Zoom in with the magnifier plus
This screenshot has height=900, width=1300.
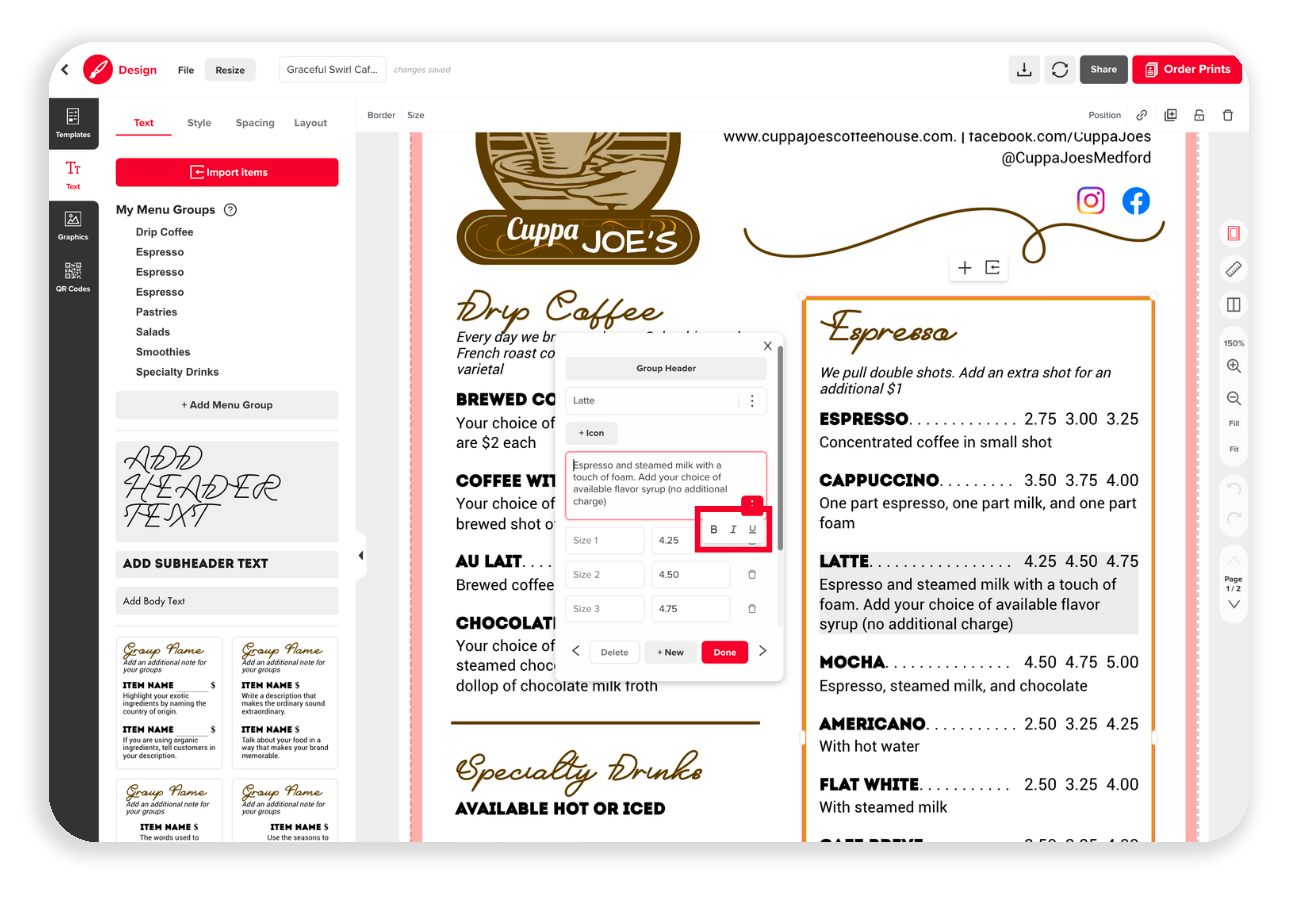1234,366
